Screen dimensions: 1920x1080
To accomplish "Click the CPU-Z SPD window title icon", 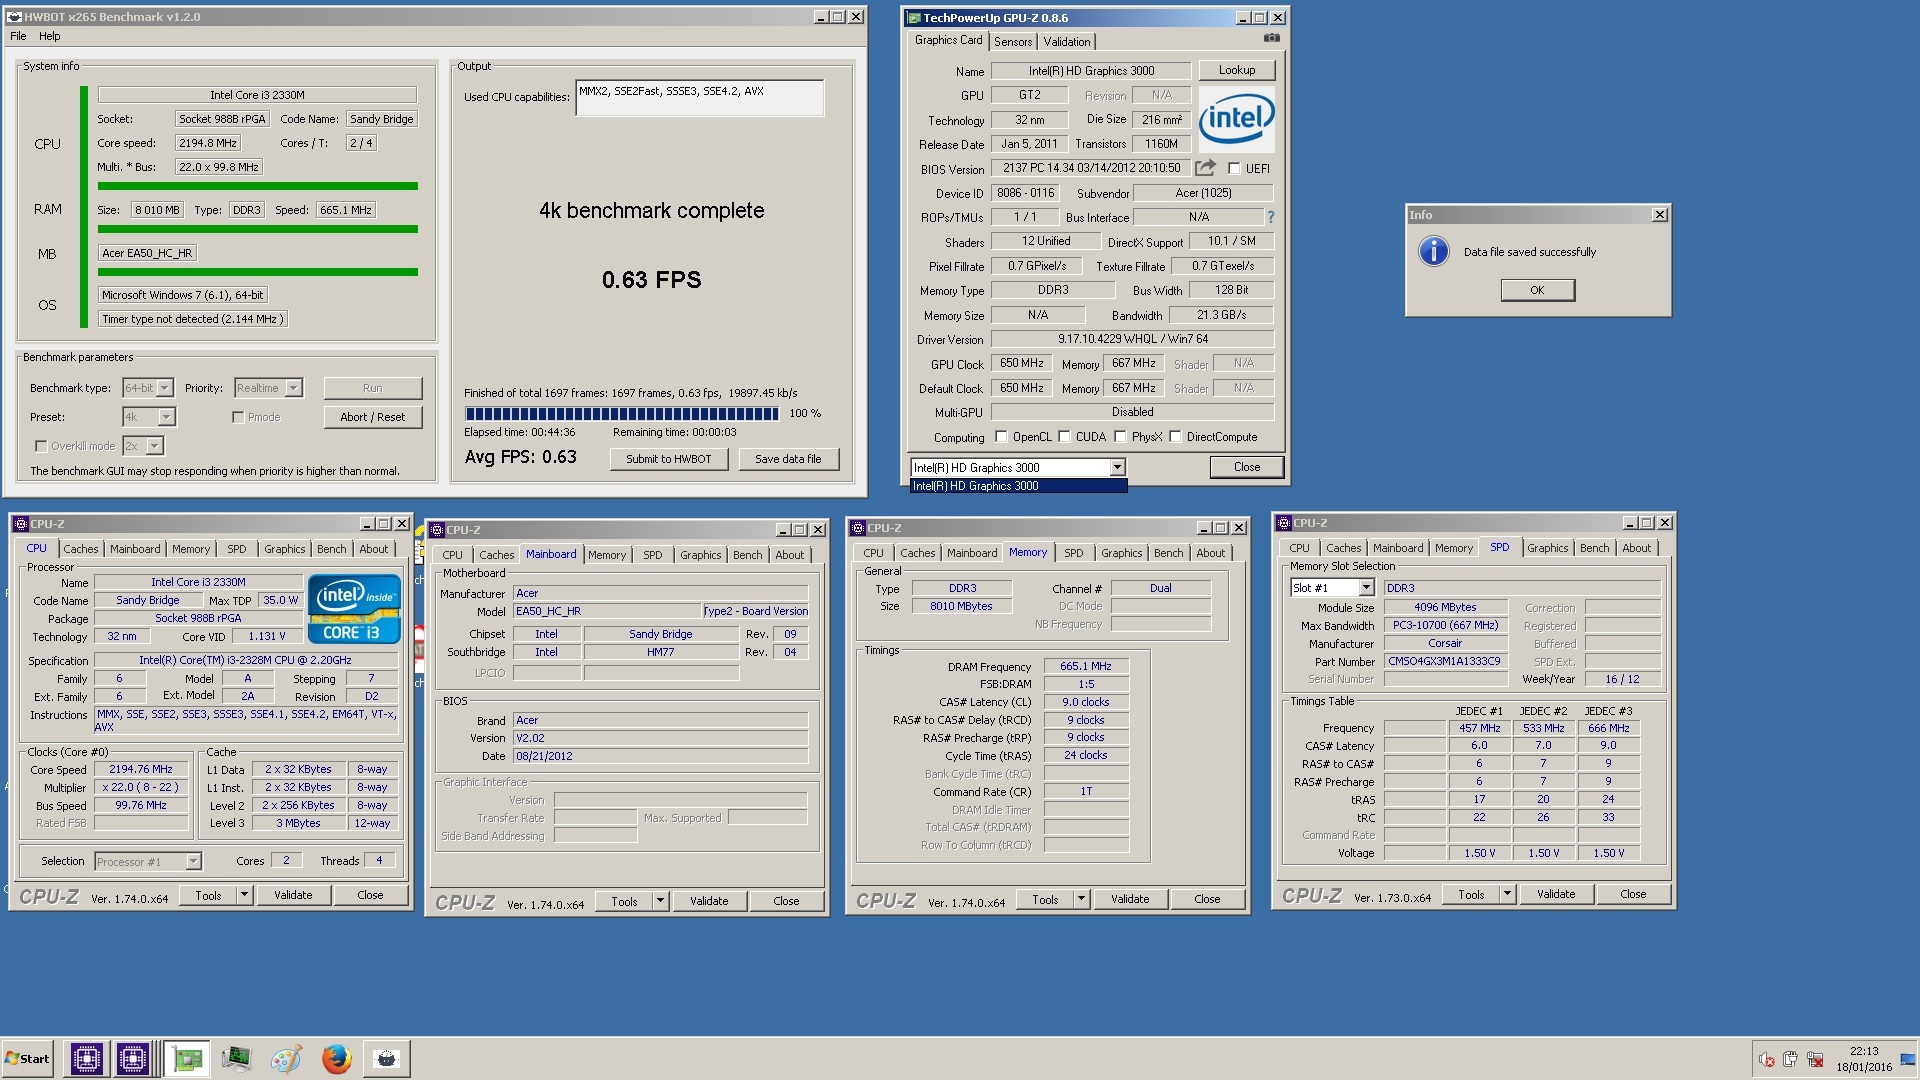I will (x=1283, y=523).
